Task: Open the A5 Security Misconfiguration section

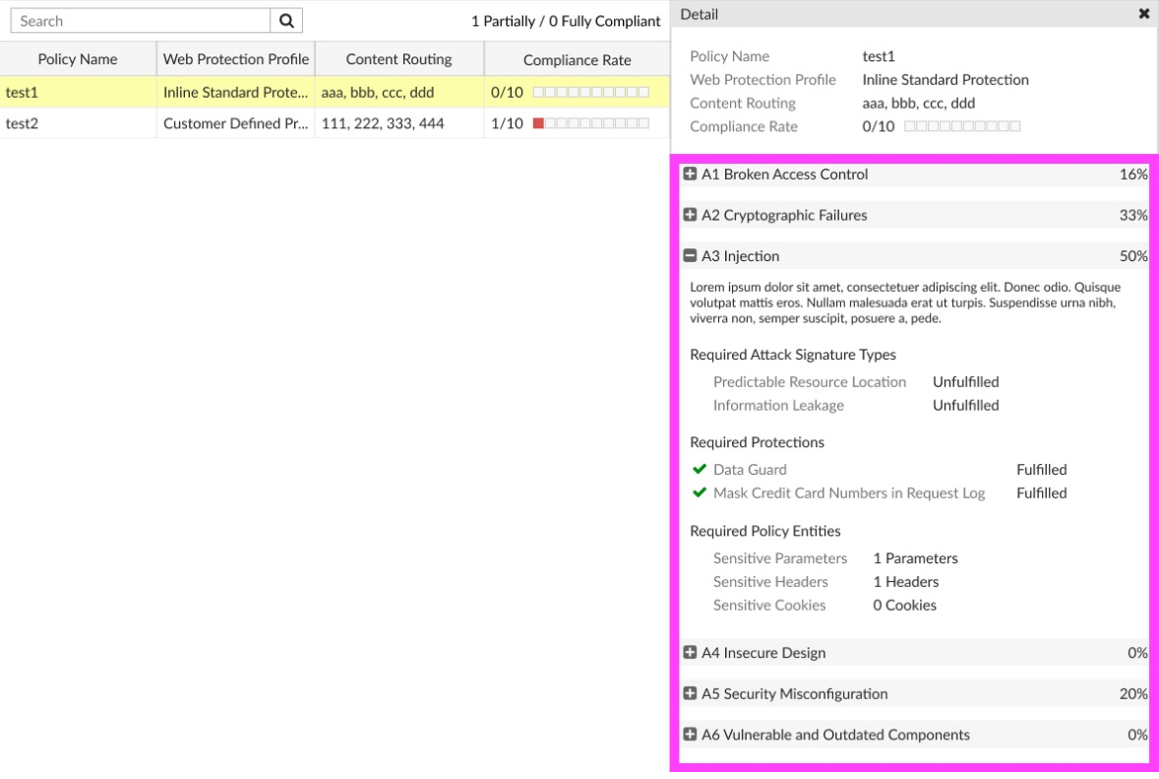Action: [915, 693]
